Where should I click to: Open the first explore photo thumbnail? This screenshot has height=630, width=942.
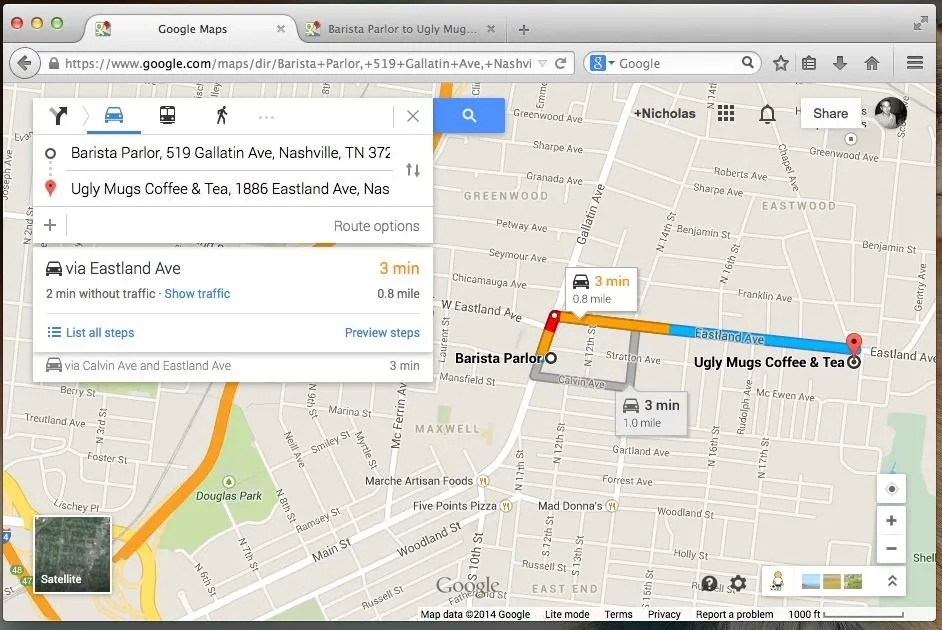pos(810,581)
